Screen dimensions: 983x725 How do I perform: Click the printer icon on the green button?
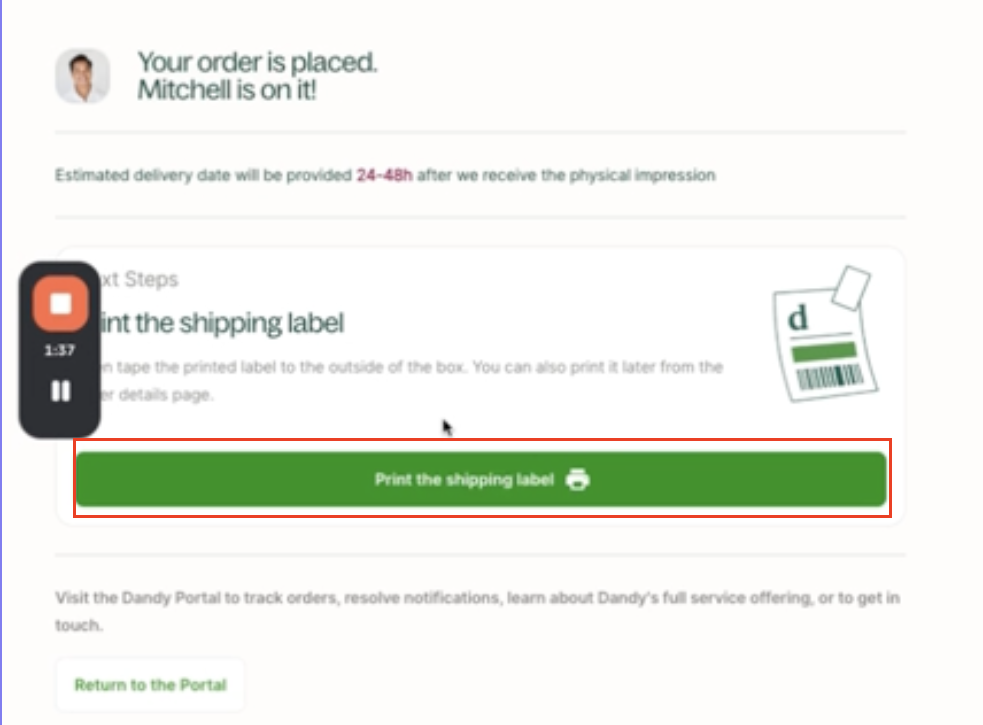577,480
